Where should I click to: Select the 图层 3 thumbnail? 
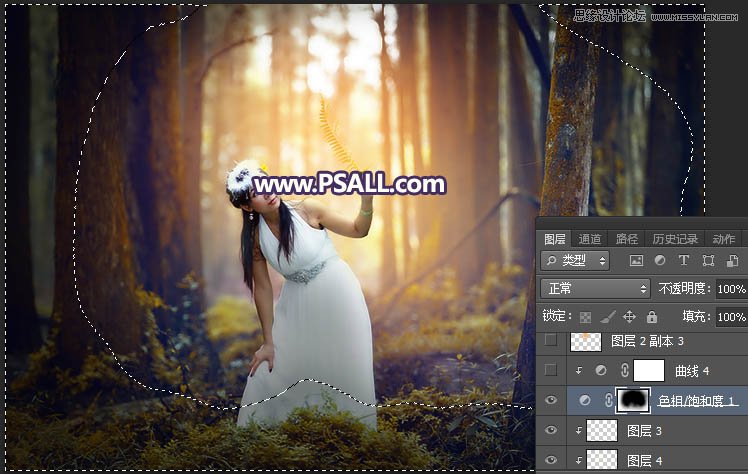point(602,430)
